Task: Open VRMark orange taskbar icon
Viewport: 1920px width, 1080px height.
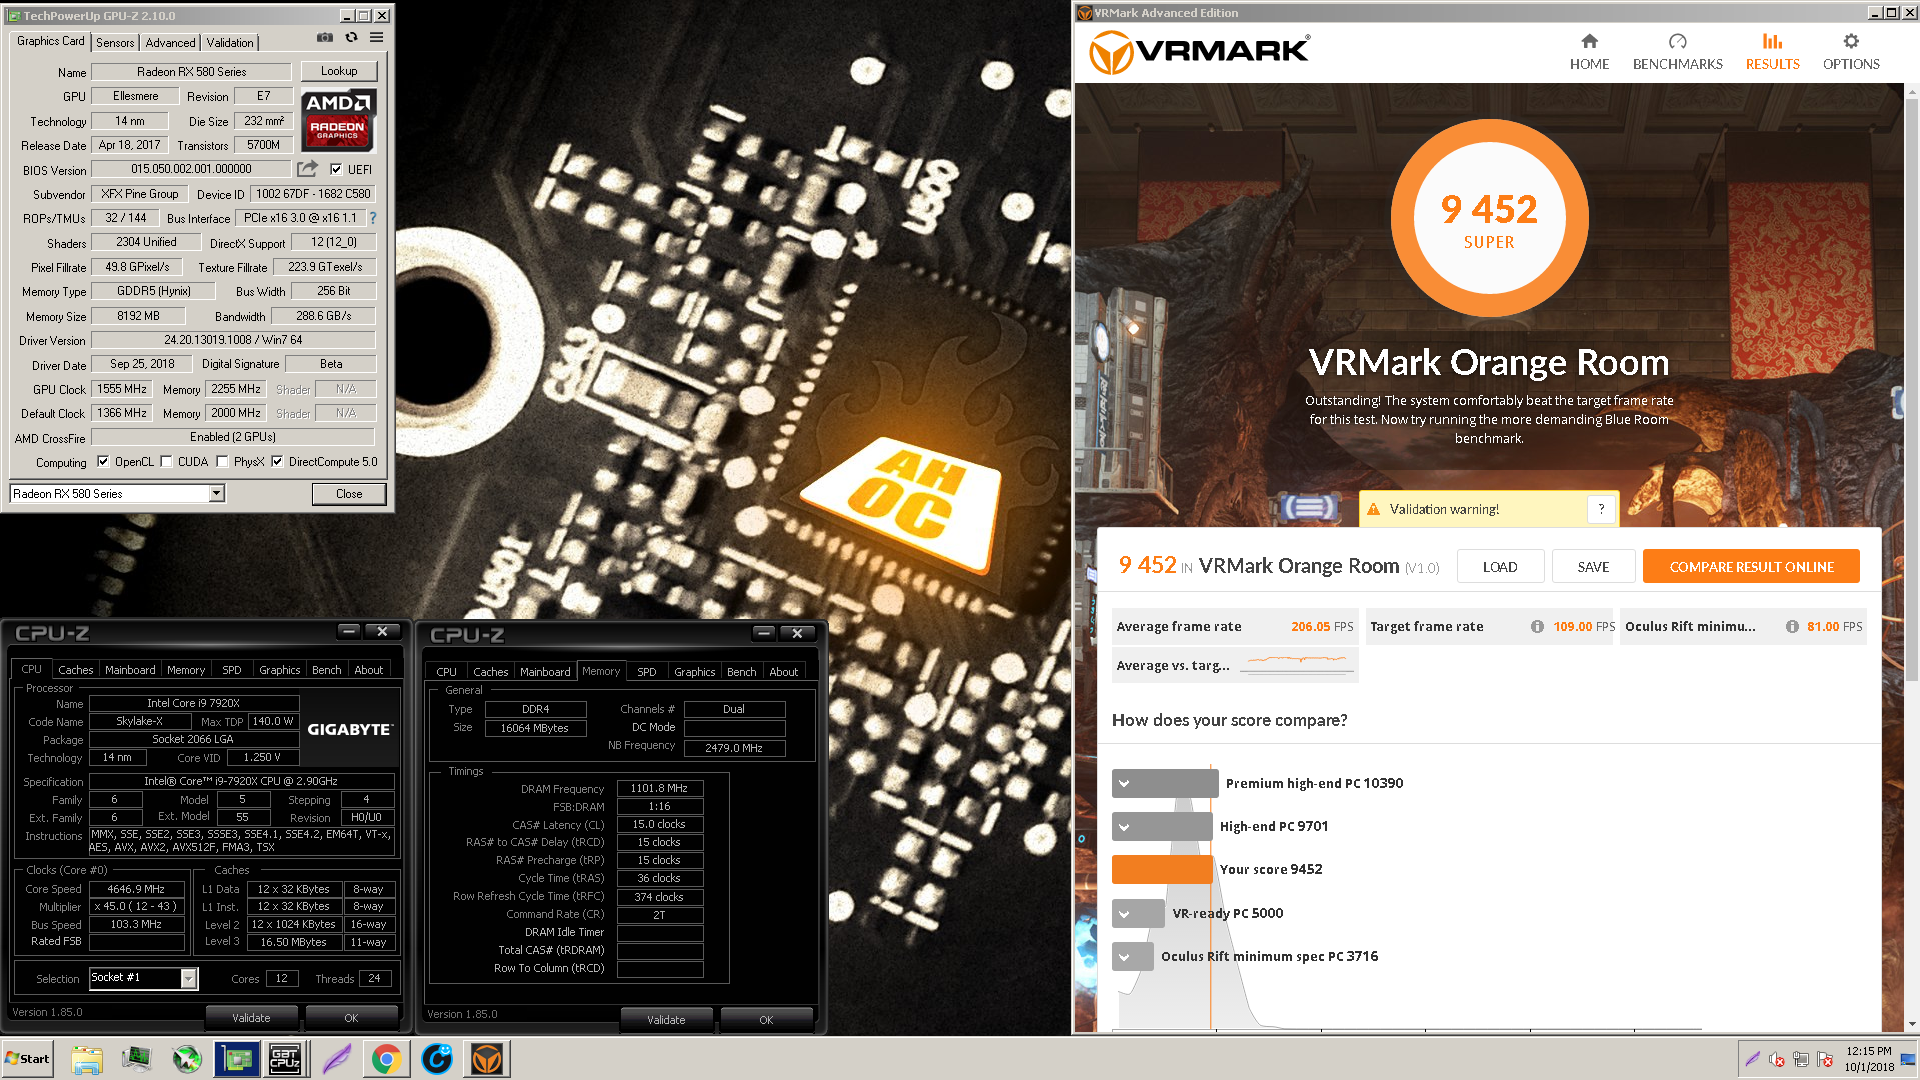Action: tap(487, 1059)
